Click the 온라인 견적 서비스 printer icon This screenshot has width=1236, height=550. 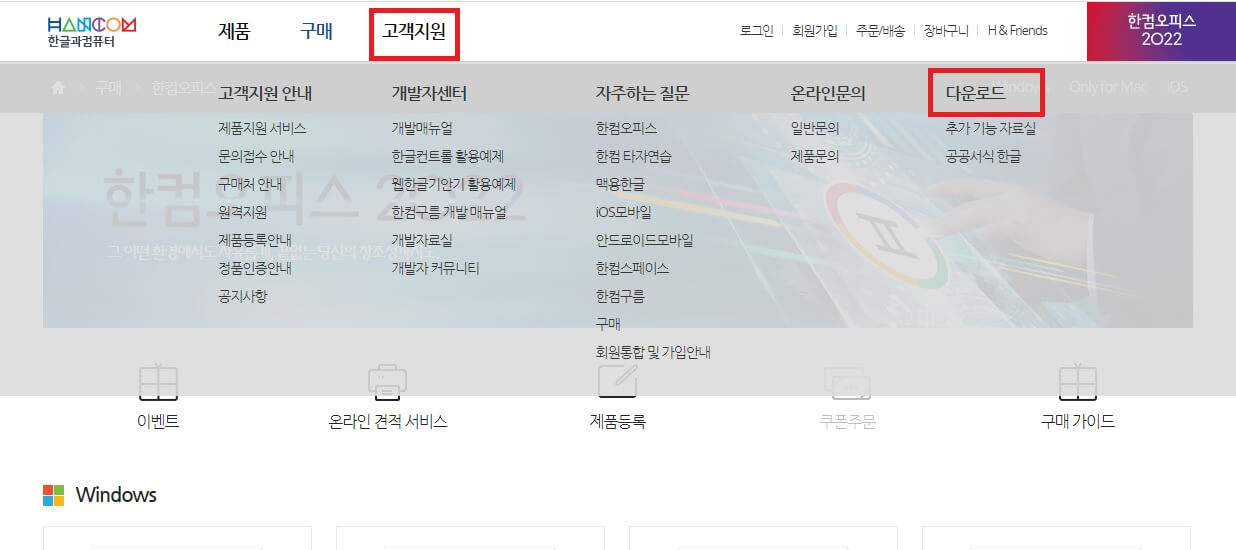coord(387,382)
